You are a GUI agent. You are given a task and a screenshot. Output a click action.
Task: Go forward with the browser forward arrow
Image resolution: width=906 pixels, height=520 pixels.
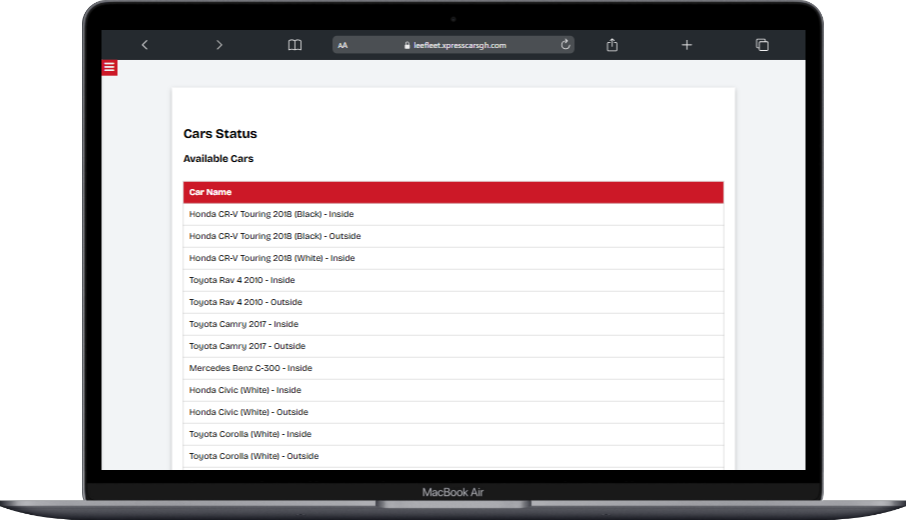[219, 45]
